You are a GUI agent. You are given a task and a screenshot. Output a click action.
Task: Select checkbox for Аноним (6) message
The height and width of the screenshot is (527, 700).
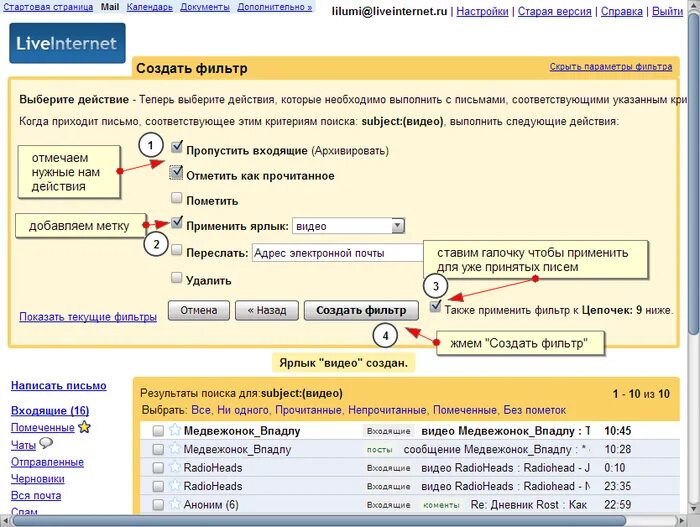coord(158,505)
